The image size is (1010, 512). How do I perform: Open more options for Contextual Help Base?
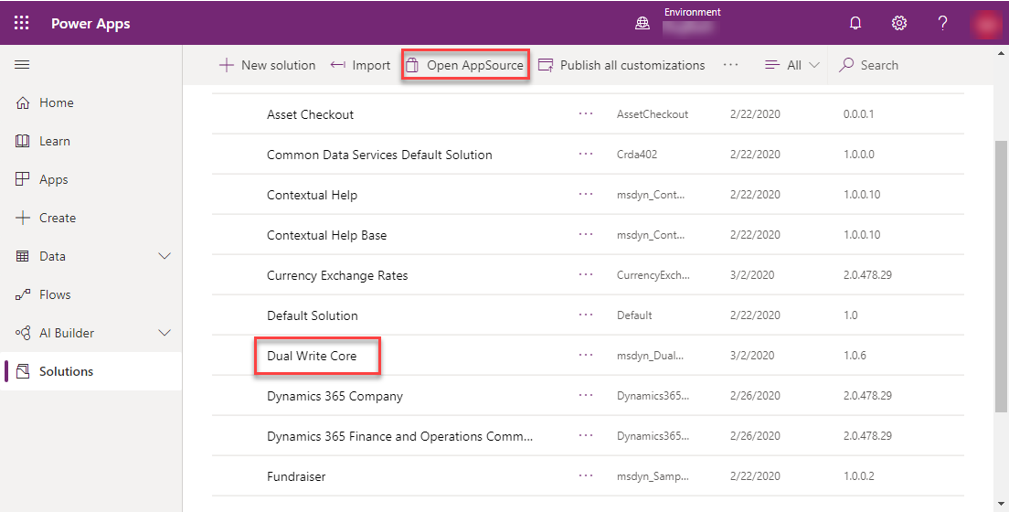coord(586,235)
